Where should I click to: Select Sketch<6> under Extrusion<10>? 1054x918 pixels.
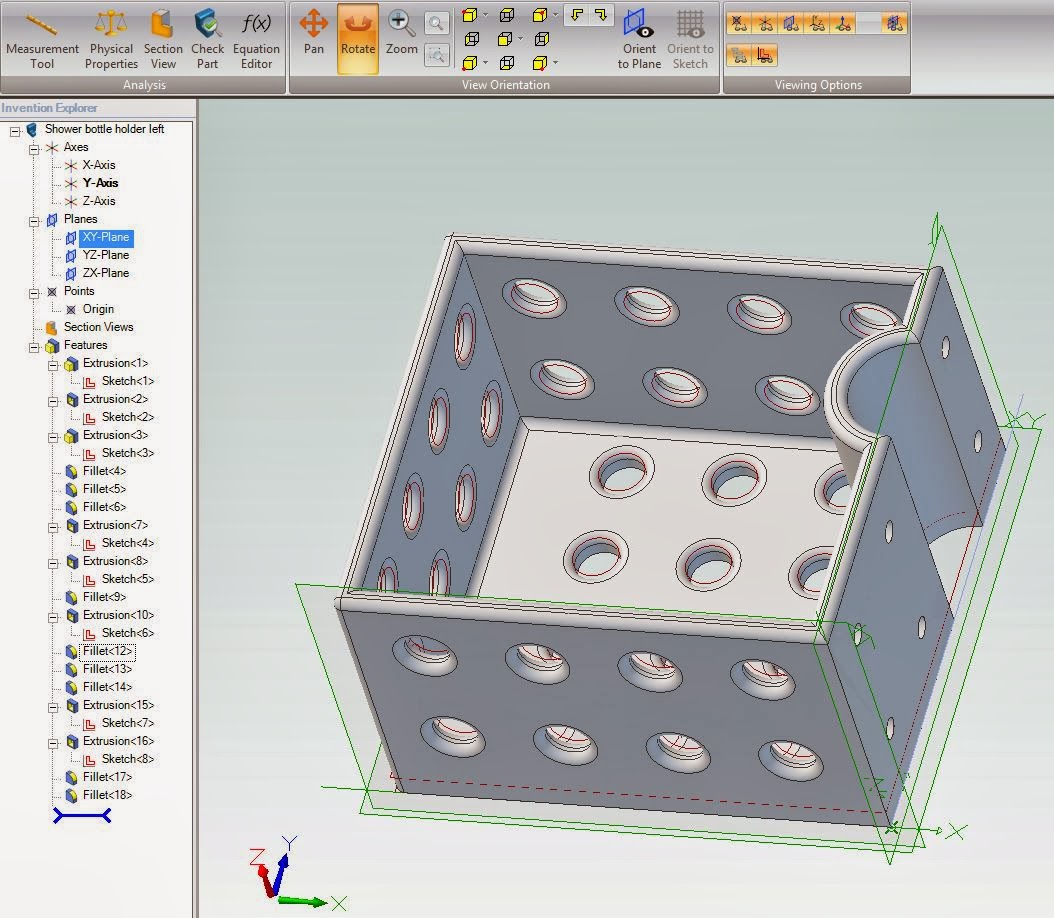[127, 633]
